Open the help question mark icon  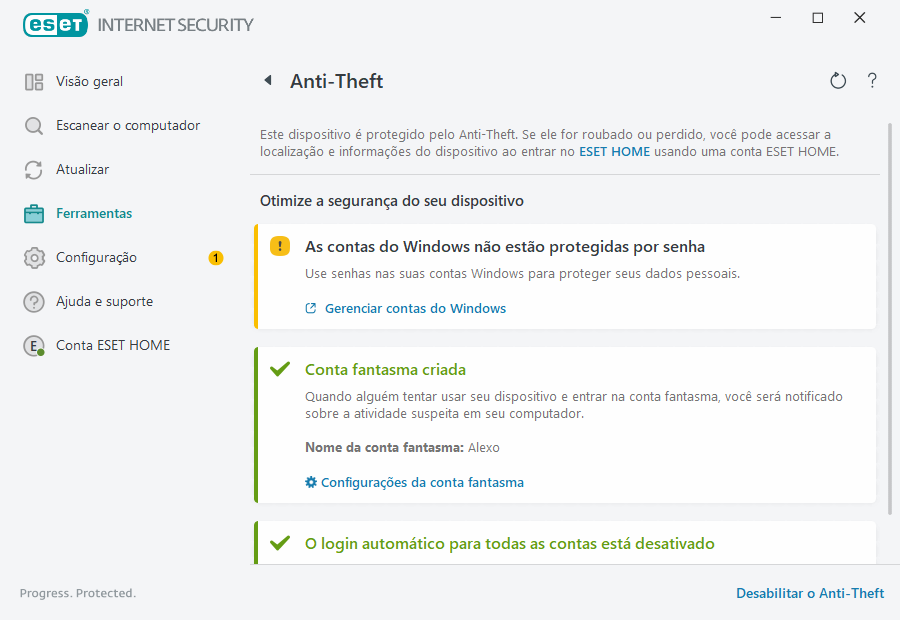coord(871,81)
